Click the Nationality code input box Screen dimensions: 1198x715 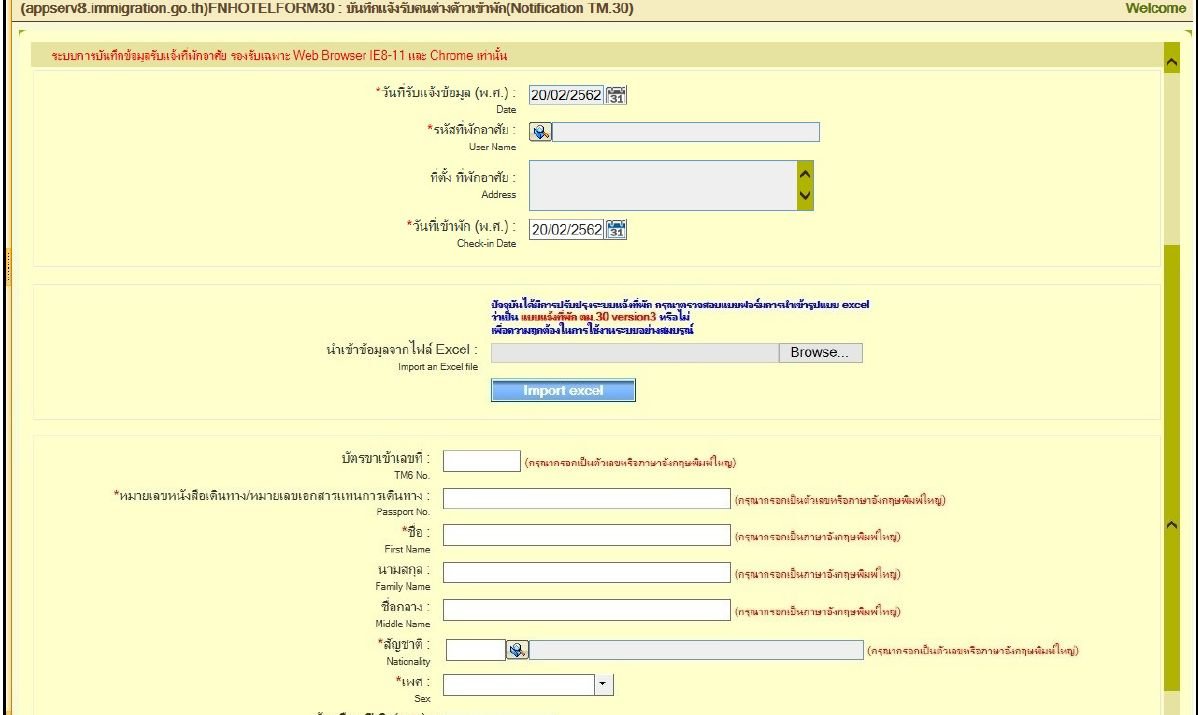coord(474,650)
